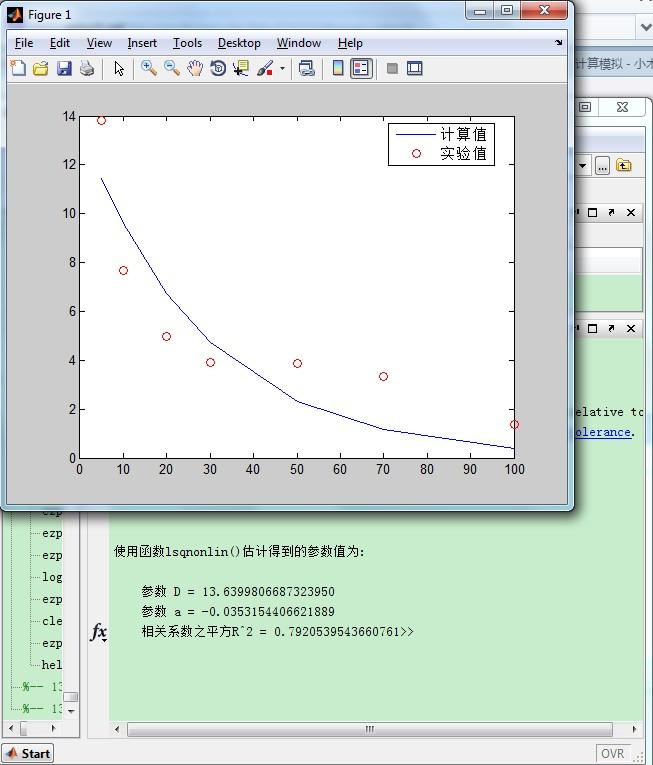
Task: Open the Window menu in Figure 1
Action: (299, 43)
